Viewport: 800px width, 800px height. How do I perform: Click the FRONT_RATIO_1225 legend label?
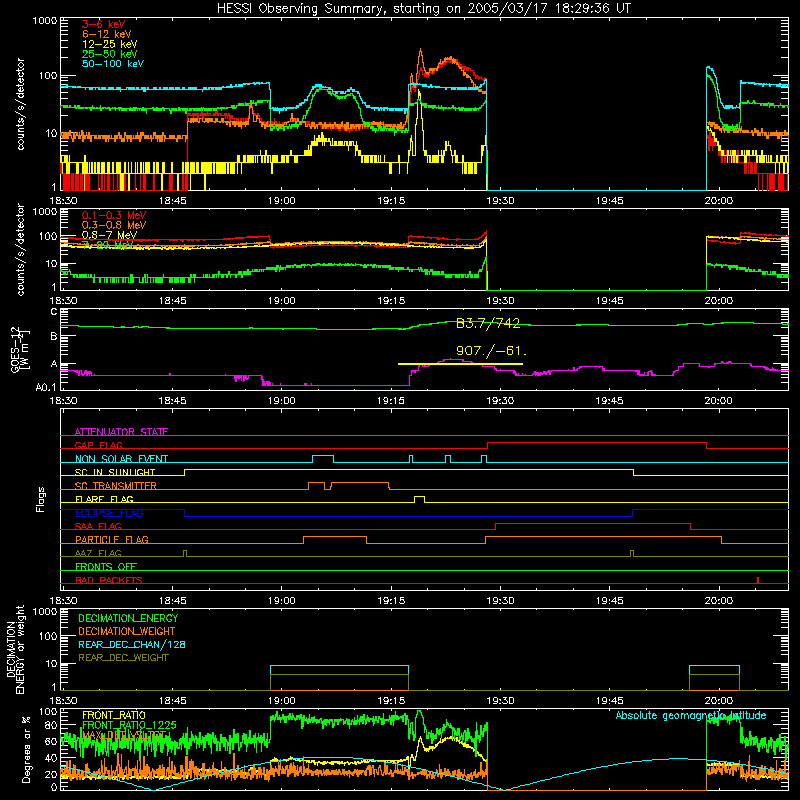tap(129, 726)
